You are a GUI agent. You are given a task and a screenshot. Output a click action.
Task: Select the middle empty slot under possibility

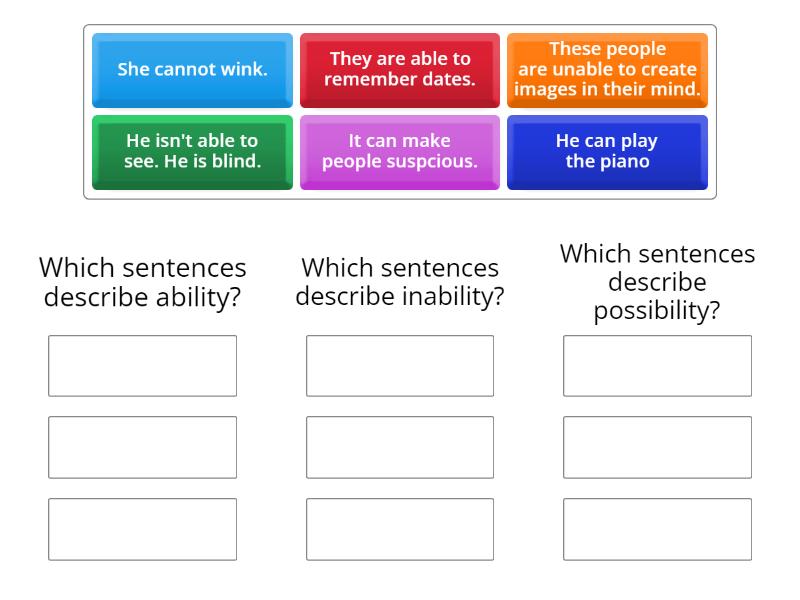coord(657,446)
